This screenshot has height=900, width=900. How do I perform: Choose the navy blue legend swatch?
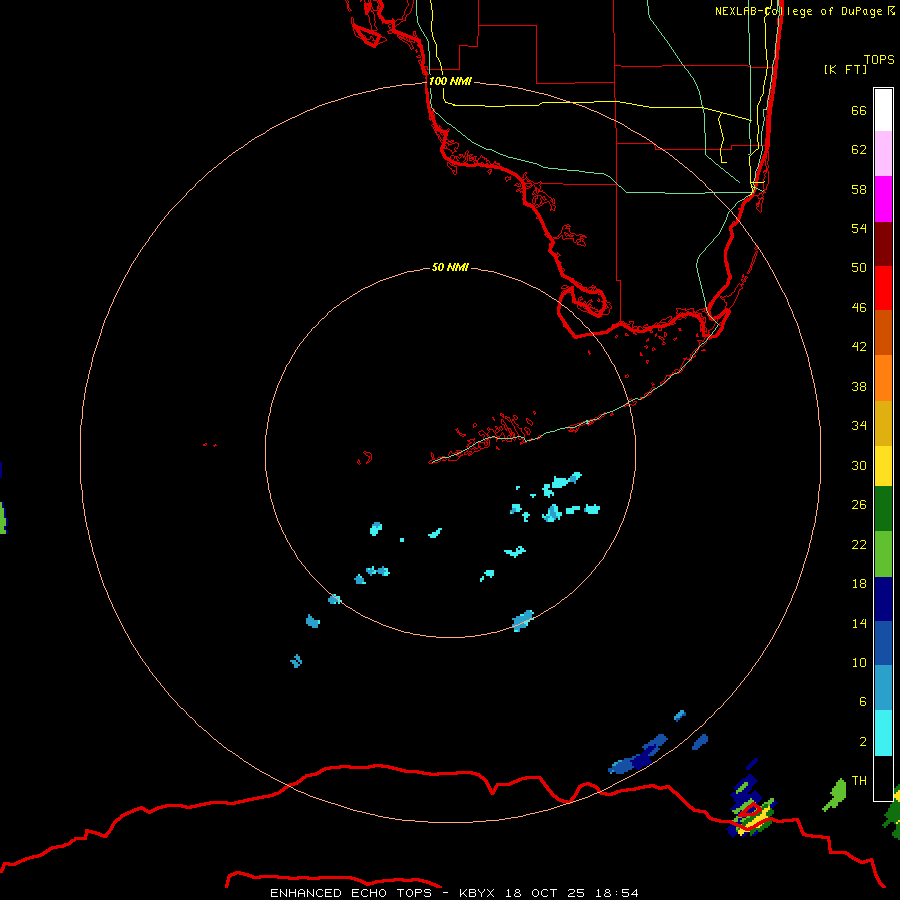pos(883,599)
